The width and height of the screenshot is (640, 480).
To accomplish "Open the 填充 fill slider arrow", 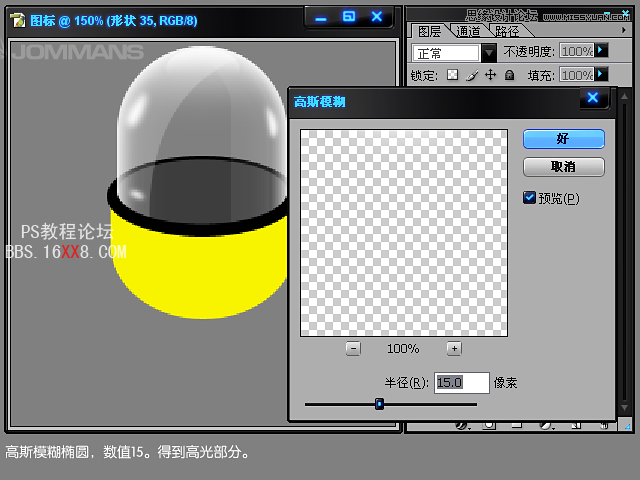I will coord(601,74).
